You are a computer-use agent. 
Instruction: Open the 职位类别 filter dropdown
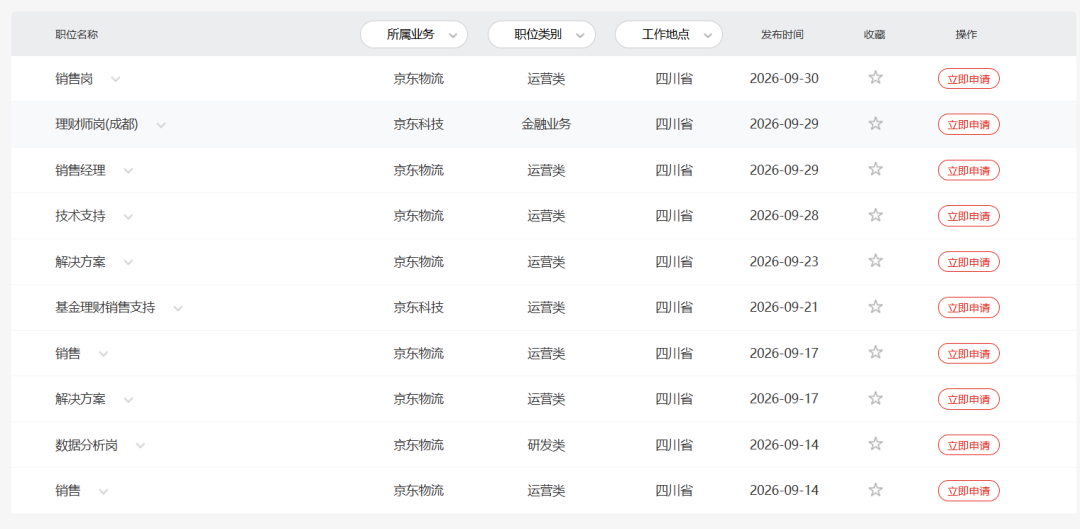click(541, 34)
